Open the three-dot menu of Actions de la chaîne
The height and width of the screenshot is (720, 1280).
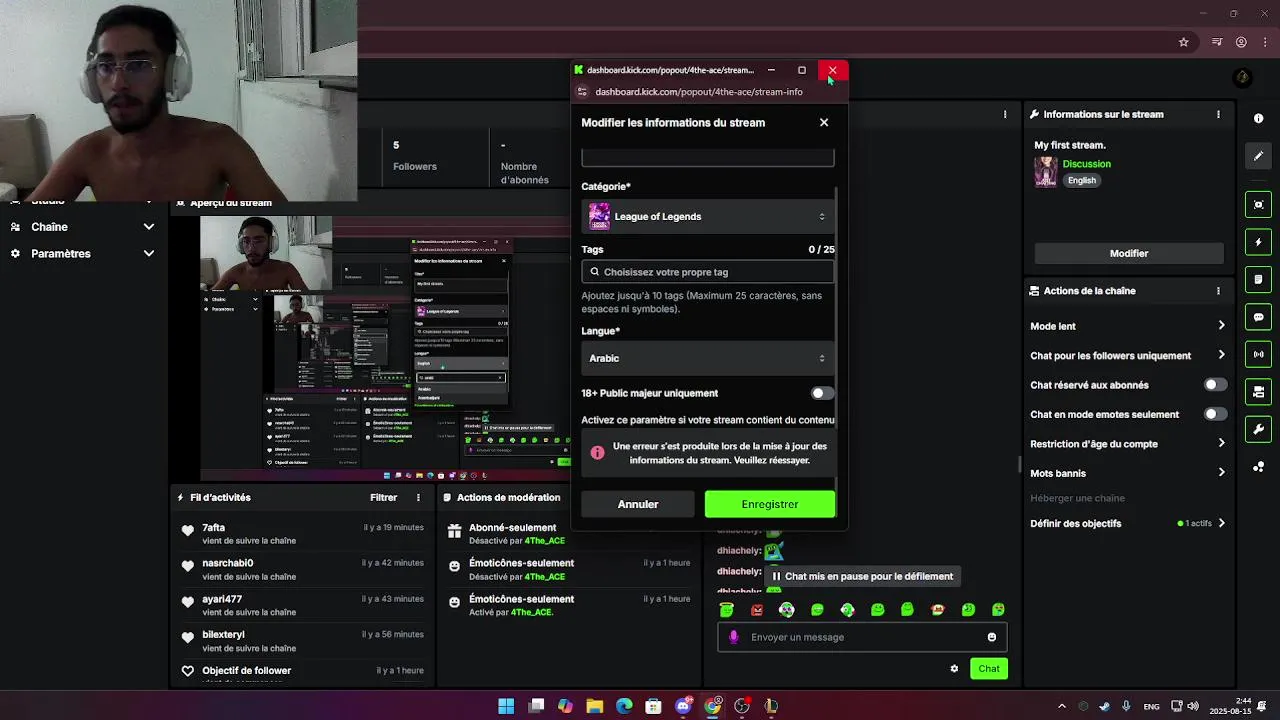tap(1218, 291)
